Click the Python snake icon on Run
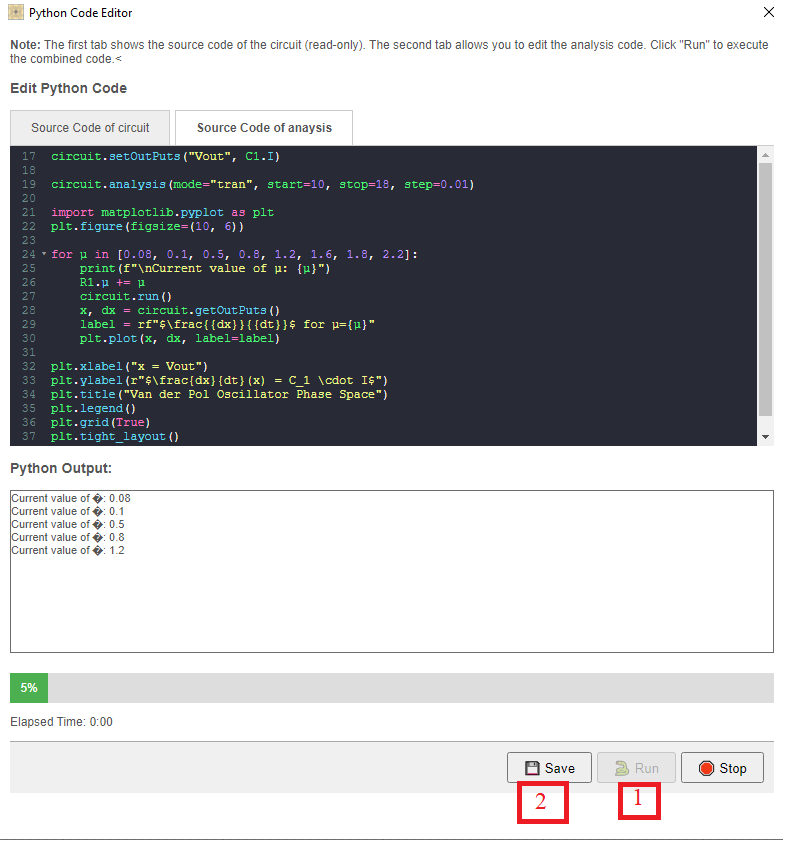792x841 pixels. [x=621, y=768]
